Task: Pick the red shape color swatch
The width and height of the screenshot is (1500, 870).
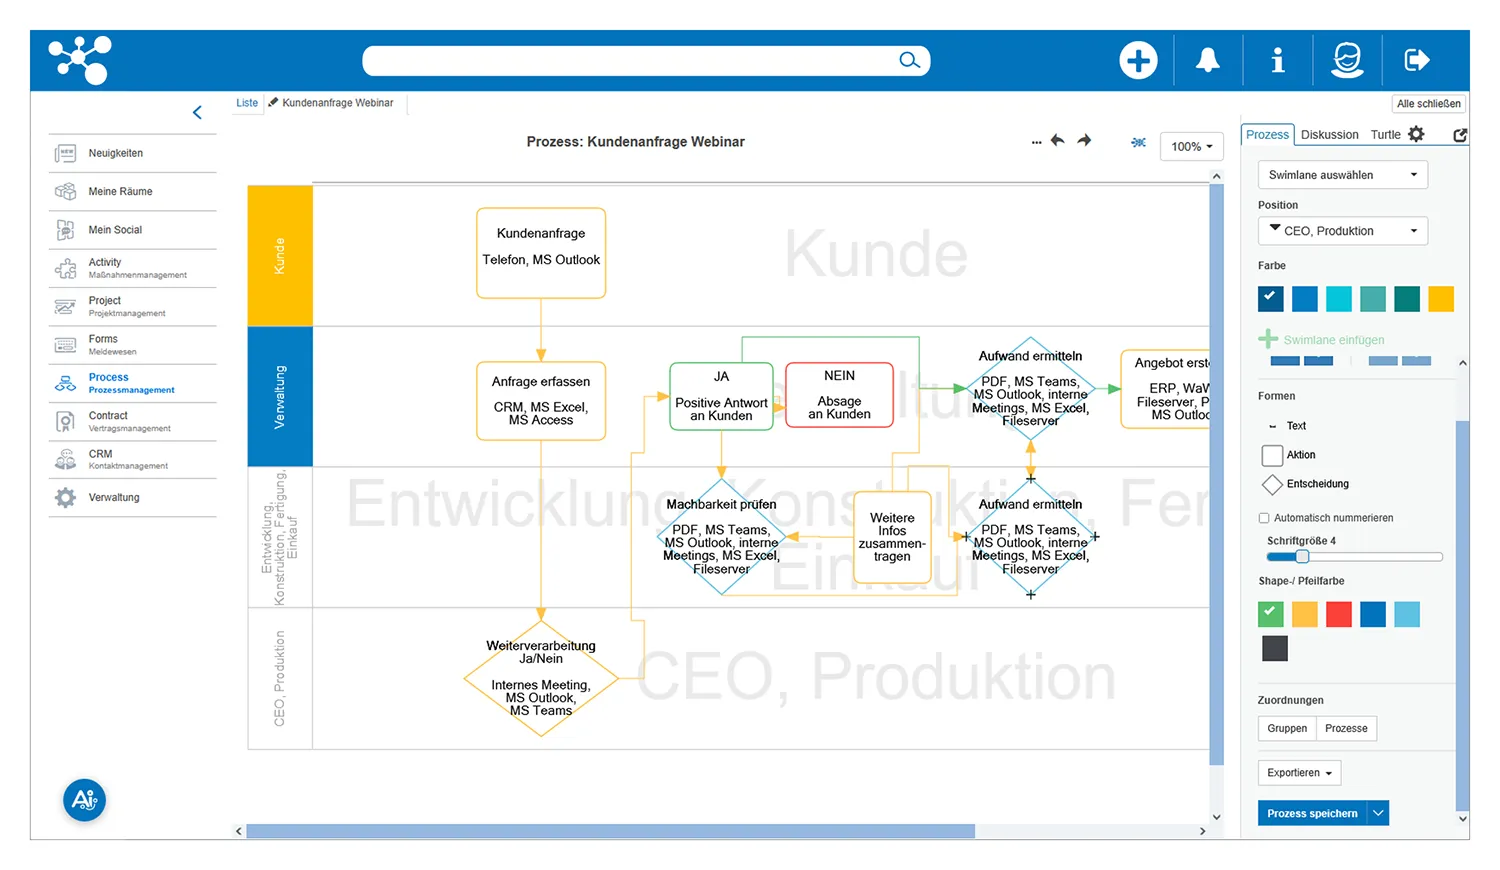Action: click(x=1339, y=614)
